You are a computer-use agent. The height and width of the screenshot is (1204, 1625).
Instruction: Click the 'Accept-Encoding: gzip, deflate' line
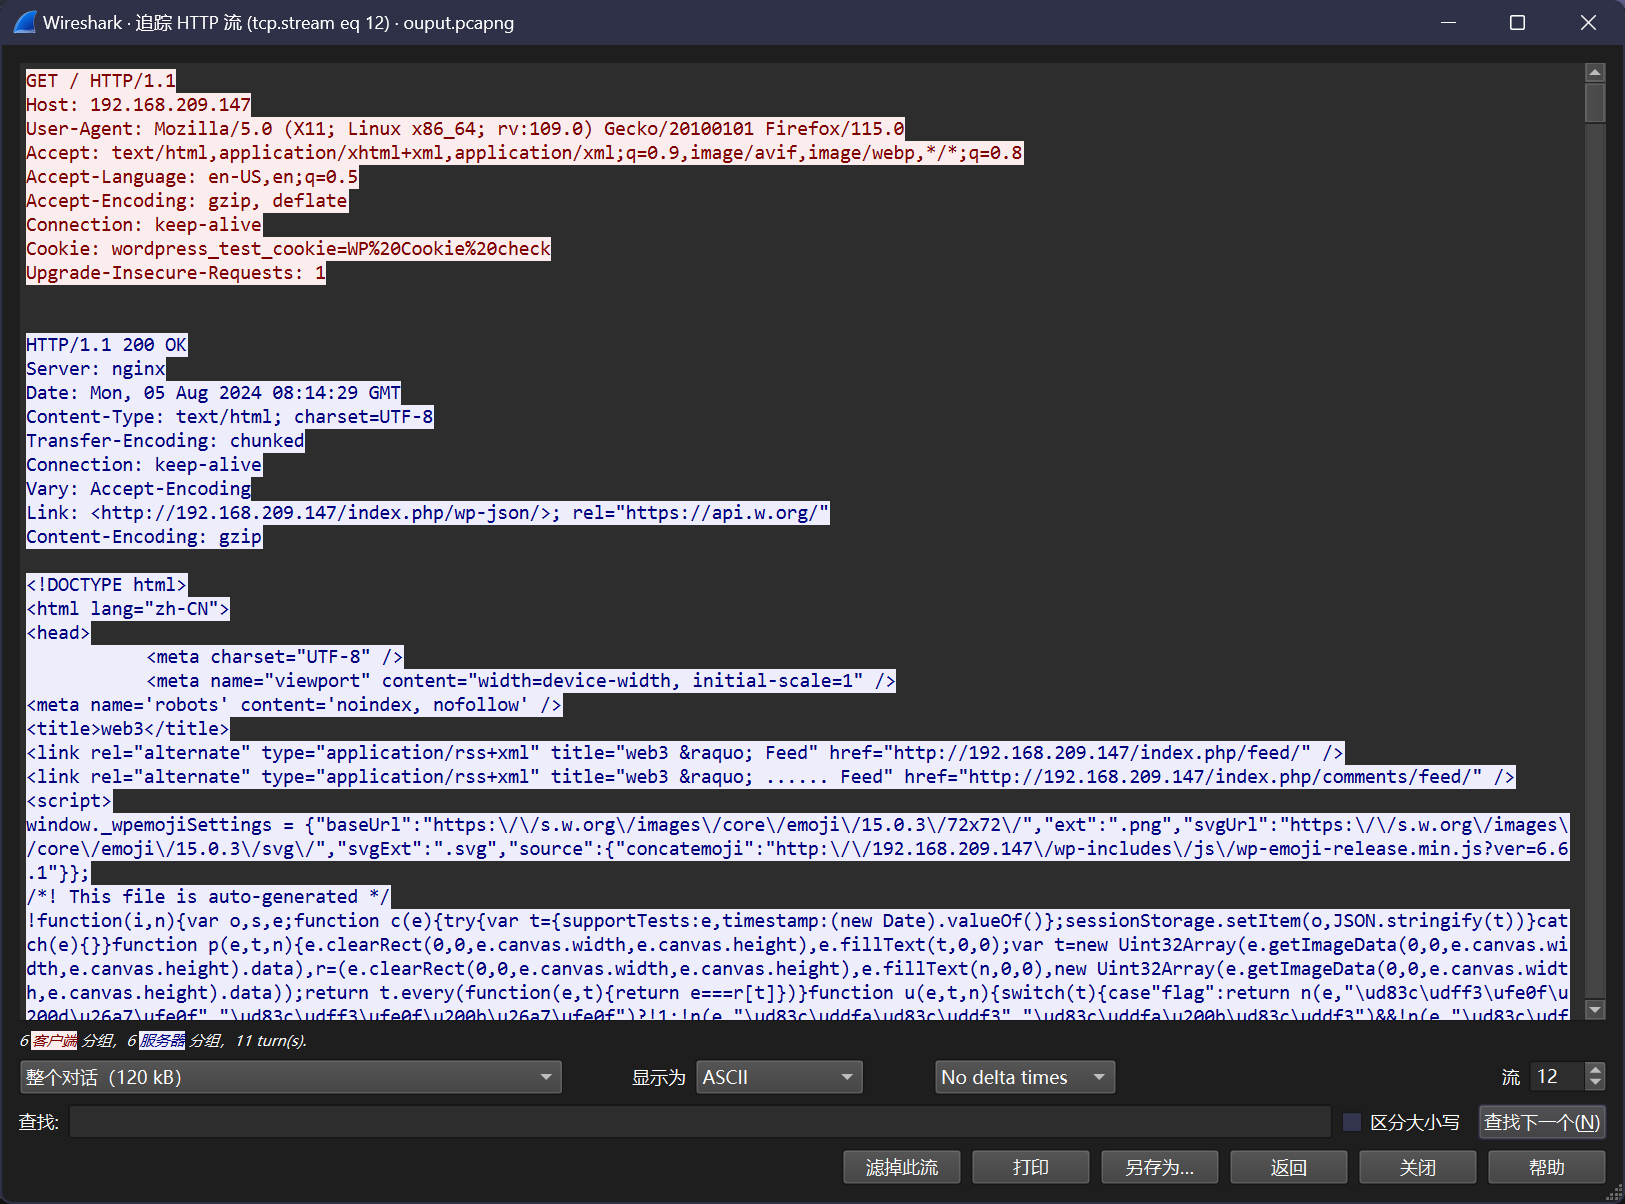[187, 201]
